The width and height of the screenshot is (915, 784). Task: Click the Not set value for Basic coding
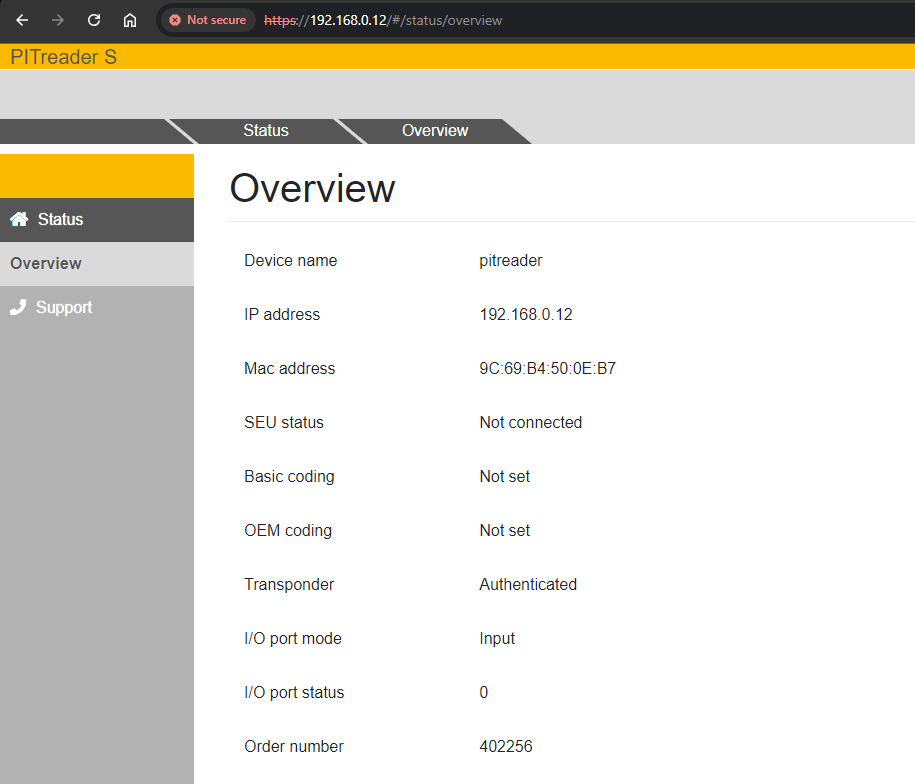pyautogui.click(x=504, y=477)
